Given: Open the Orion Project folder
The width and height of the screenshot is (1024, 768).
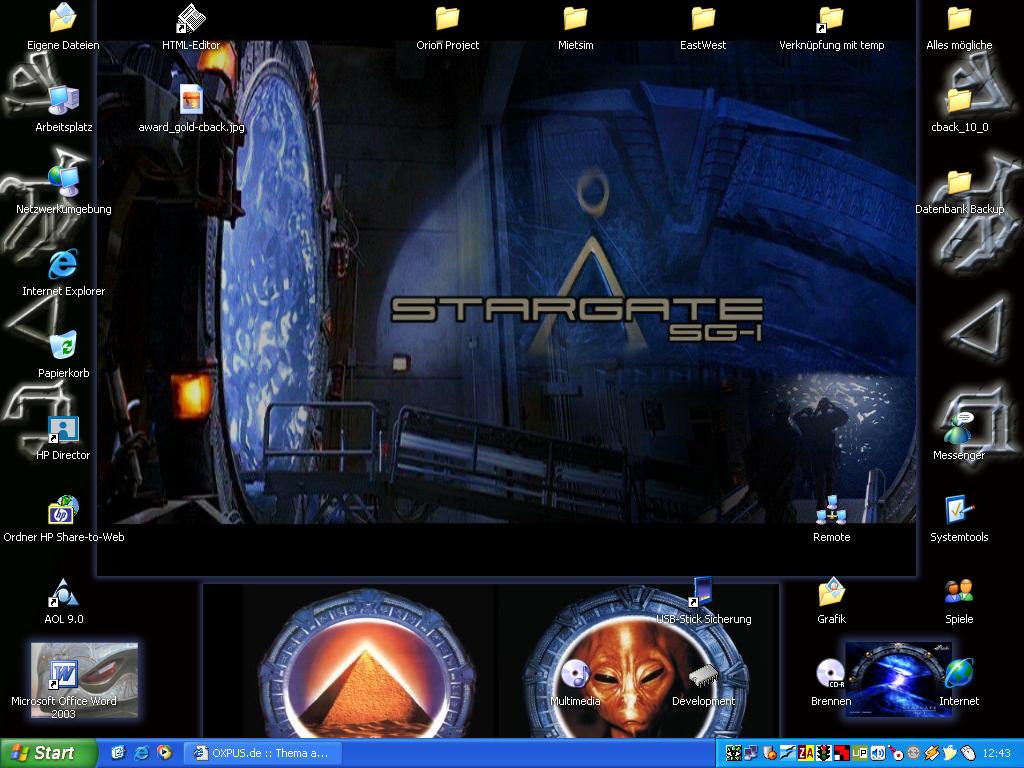Looking at the screenshot, I should coord(447,19).
